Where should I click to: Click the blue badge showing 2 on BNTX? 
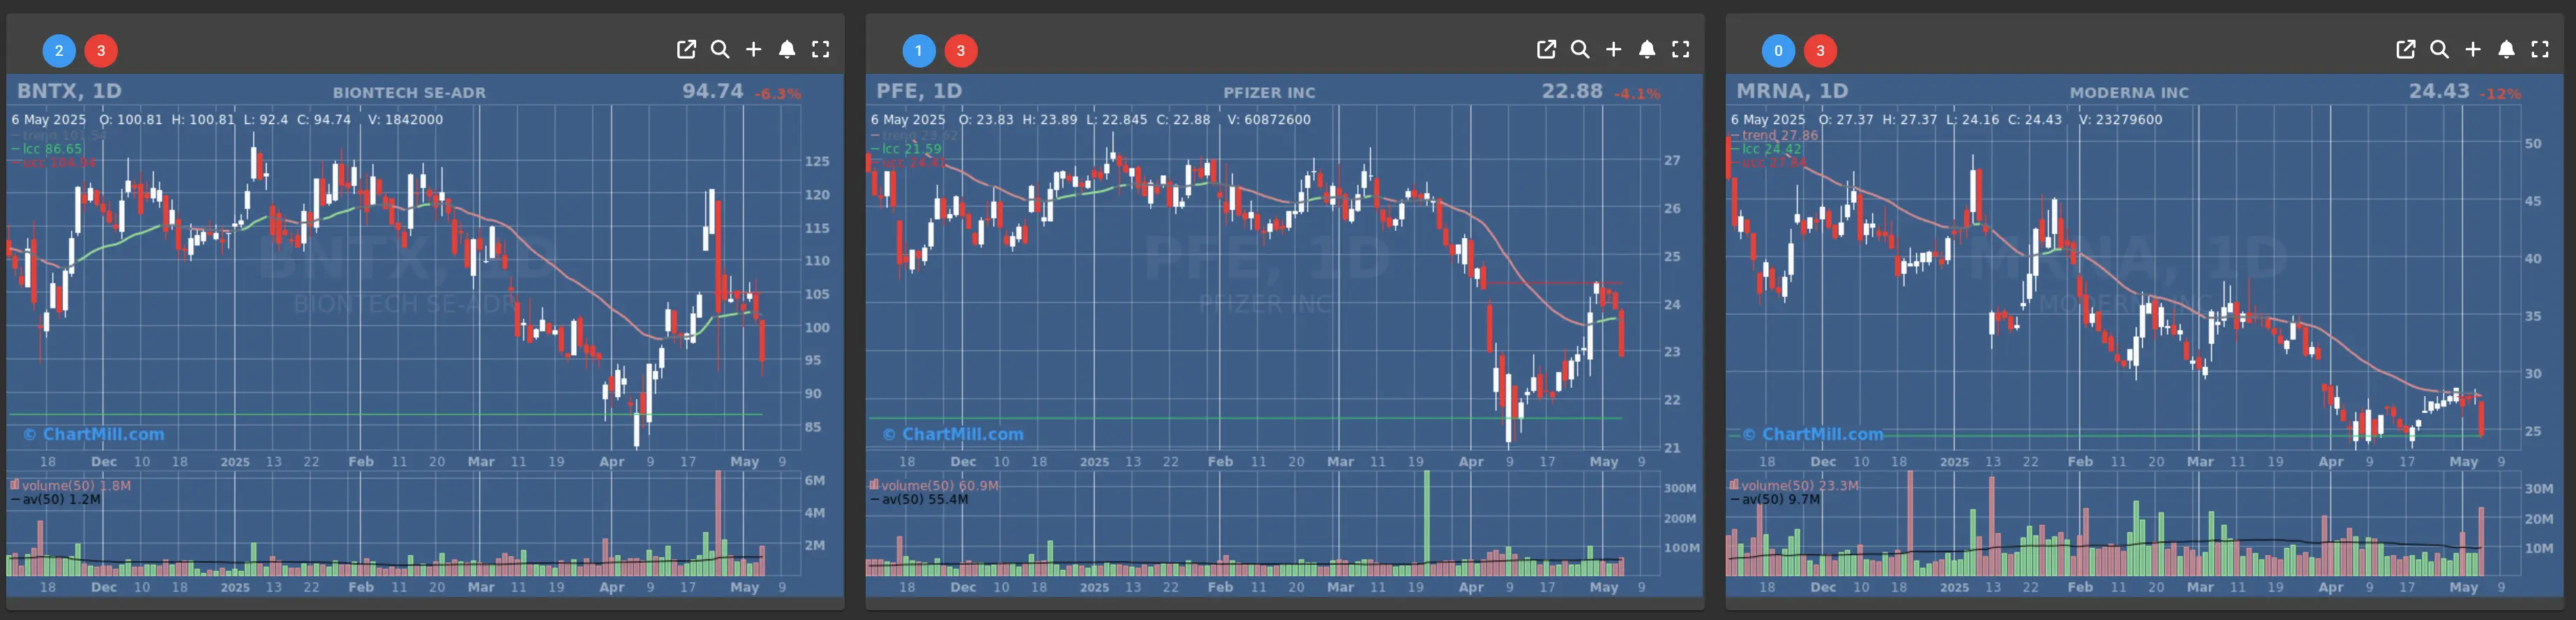(x=59, y=50)
